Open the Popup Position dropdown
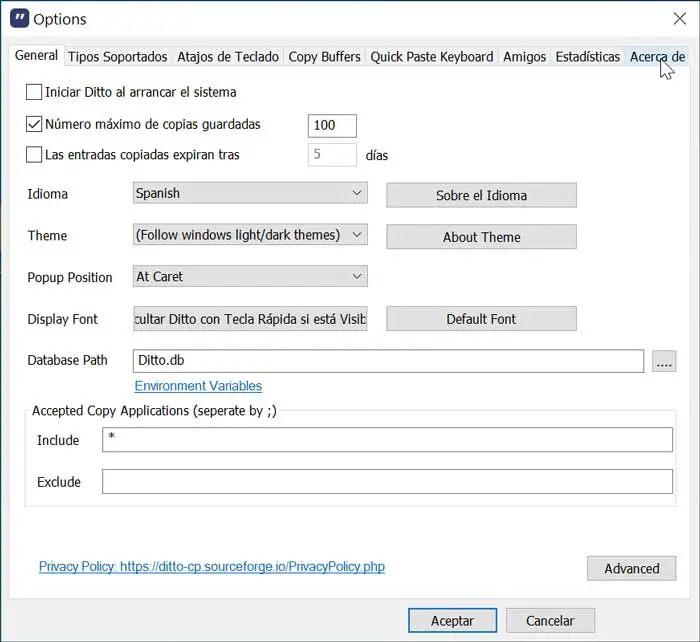 pos(250,277)
